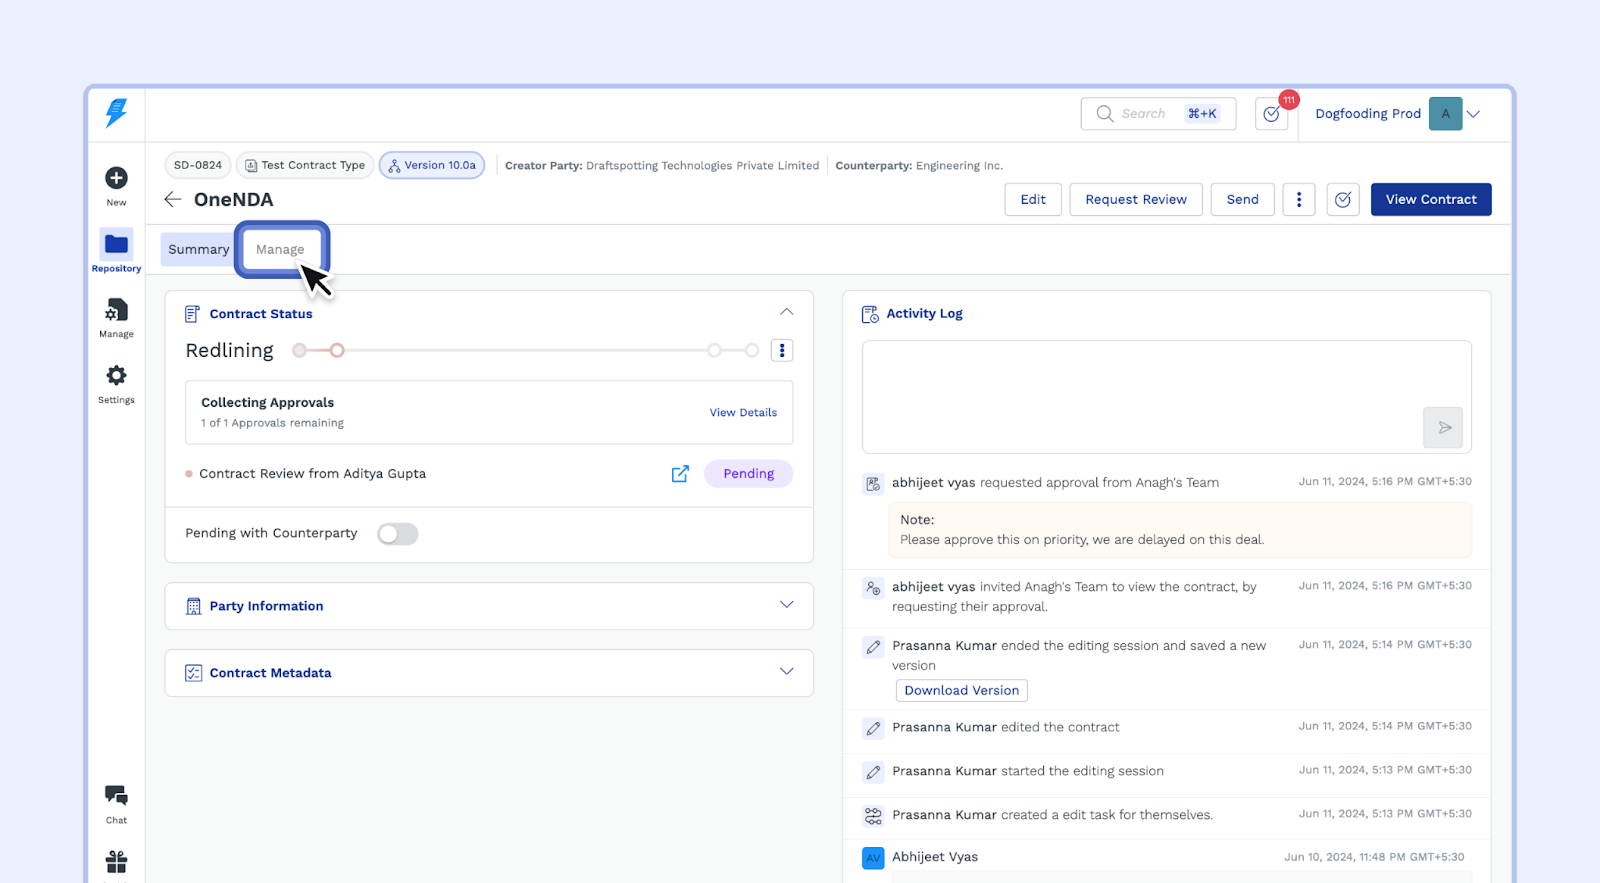
Task: Open external link for Contract Review
Action: [x=680, y=474]
